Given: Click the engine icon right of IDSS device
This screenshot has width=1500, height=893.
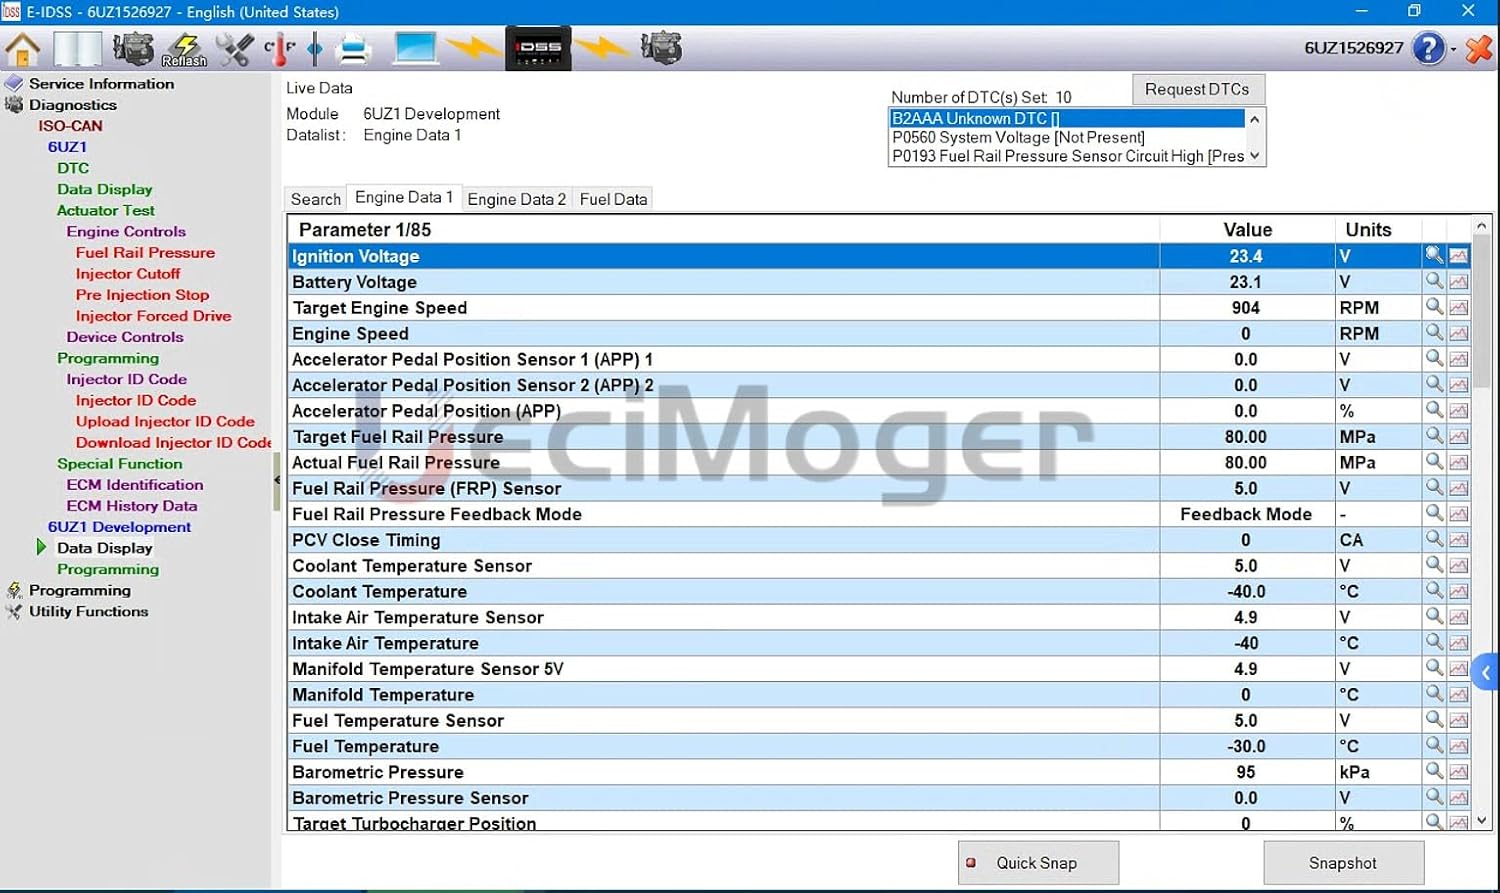Looking at the screenshot, I should pos(661,48).
